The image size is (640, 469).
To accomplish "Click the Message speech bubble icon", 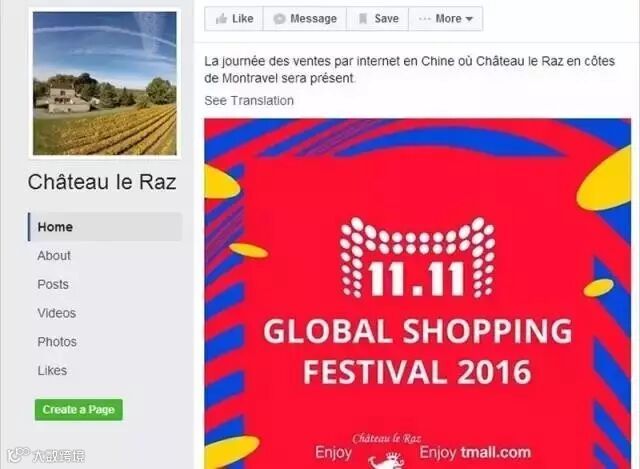I will click(279, 19).
